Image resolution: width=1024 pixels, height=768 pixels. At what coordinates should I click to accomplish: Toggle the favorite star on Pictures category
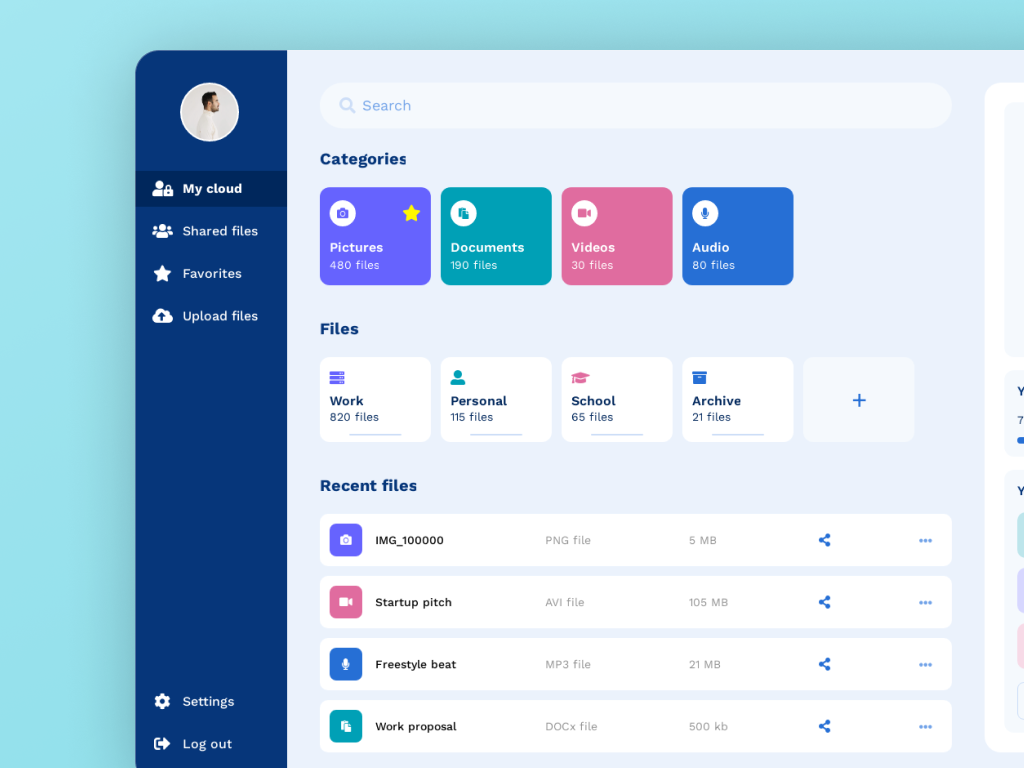[411, 213]
